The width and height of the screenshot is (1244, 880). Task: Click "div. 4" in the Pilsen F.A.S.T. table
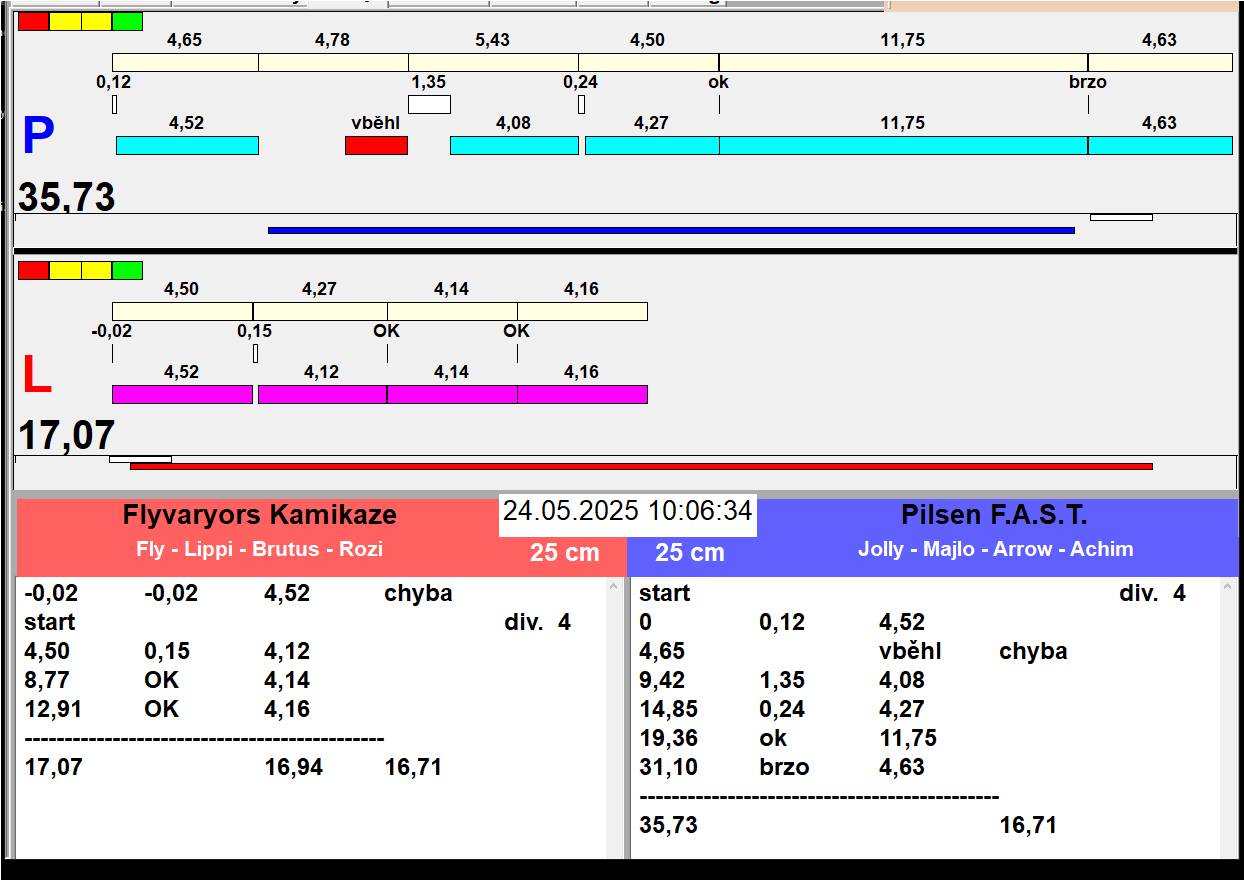pyautogui.click(x=1152, y=593)
